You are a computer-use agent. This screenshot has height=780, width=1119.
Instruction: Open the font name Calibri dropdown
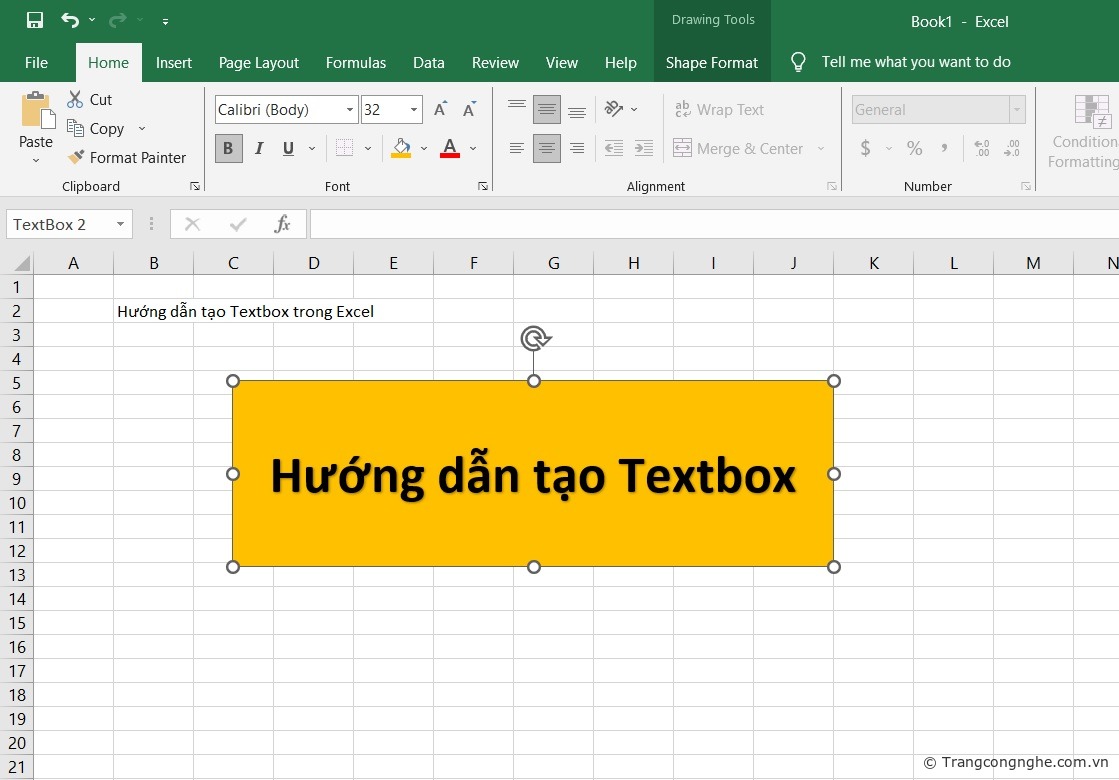click(350, 110)
